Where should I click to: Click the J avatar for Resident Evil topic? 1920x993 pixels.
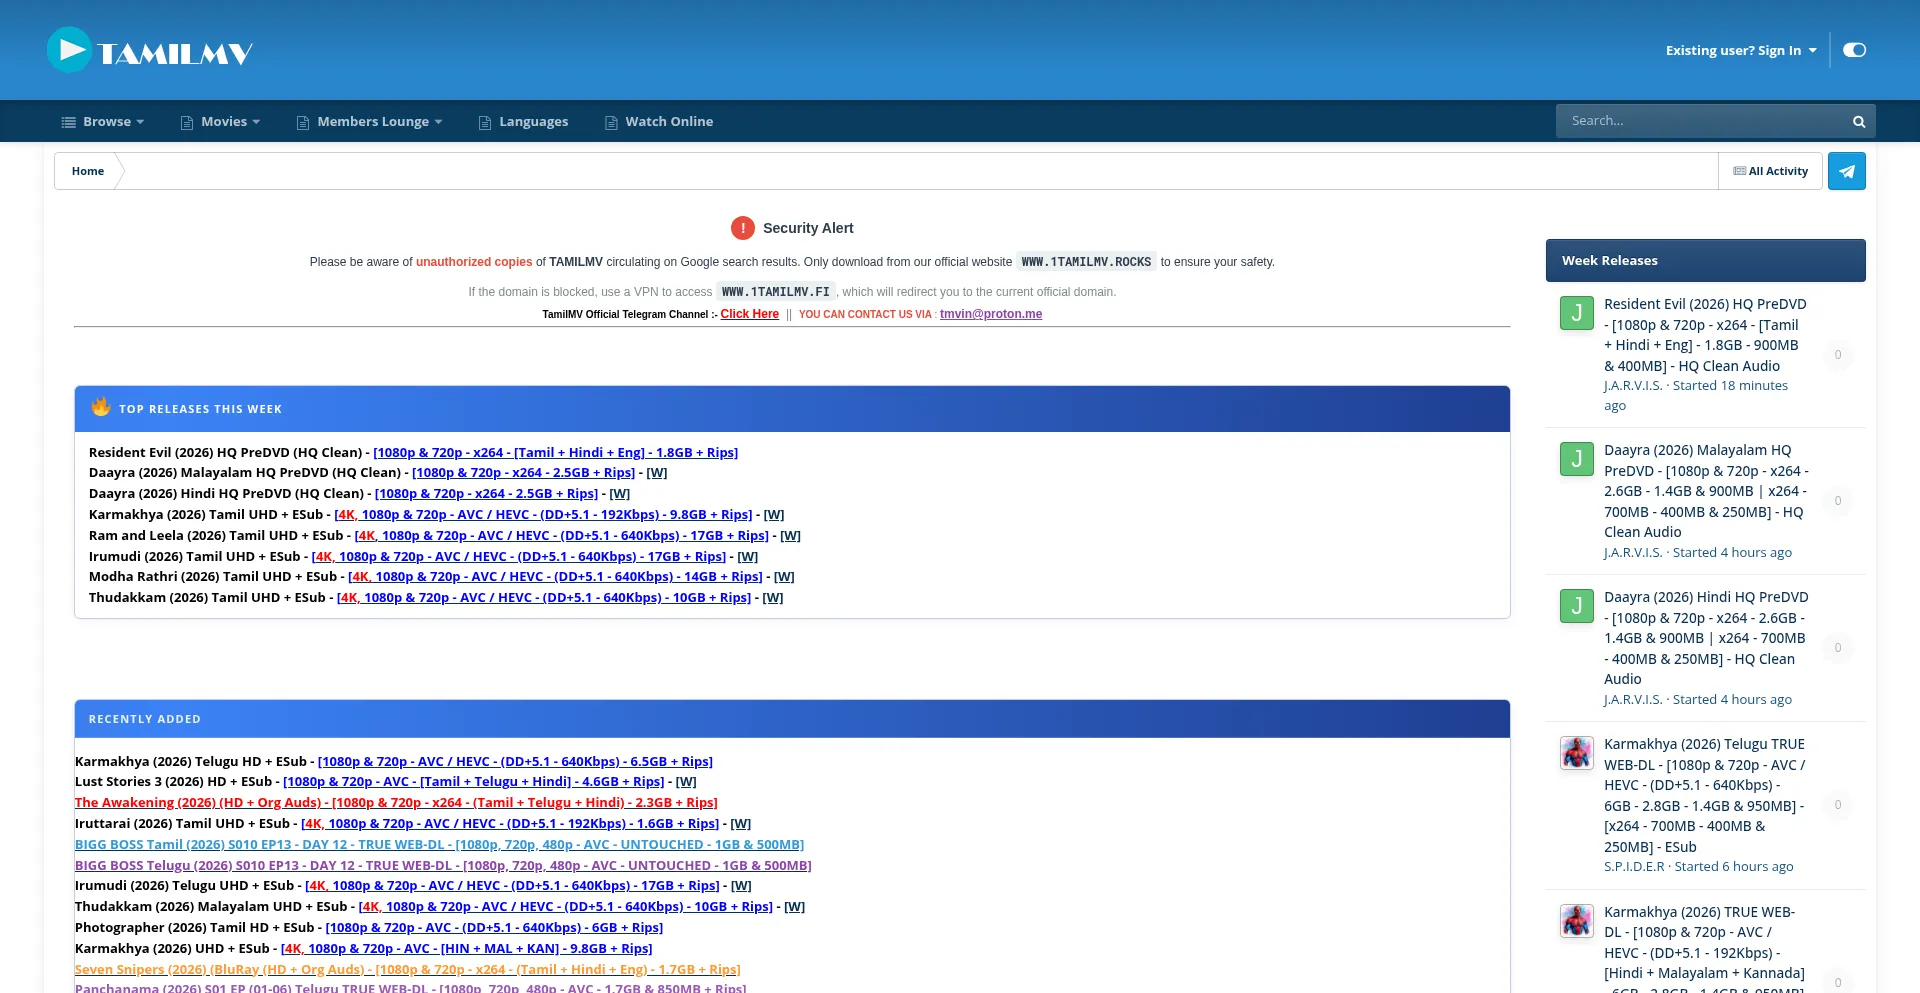click(x=1577, y=313)
